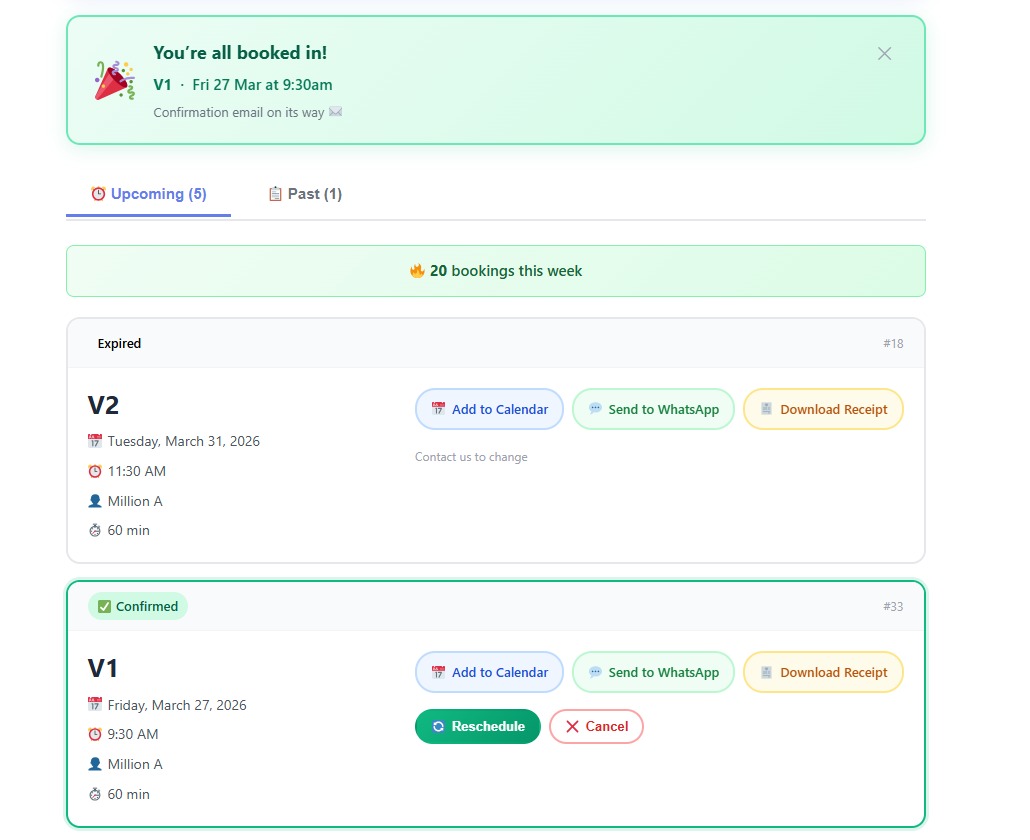
Task: Cancel the V1 booking
Action: [596, 727]
